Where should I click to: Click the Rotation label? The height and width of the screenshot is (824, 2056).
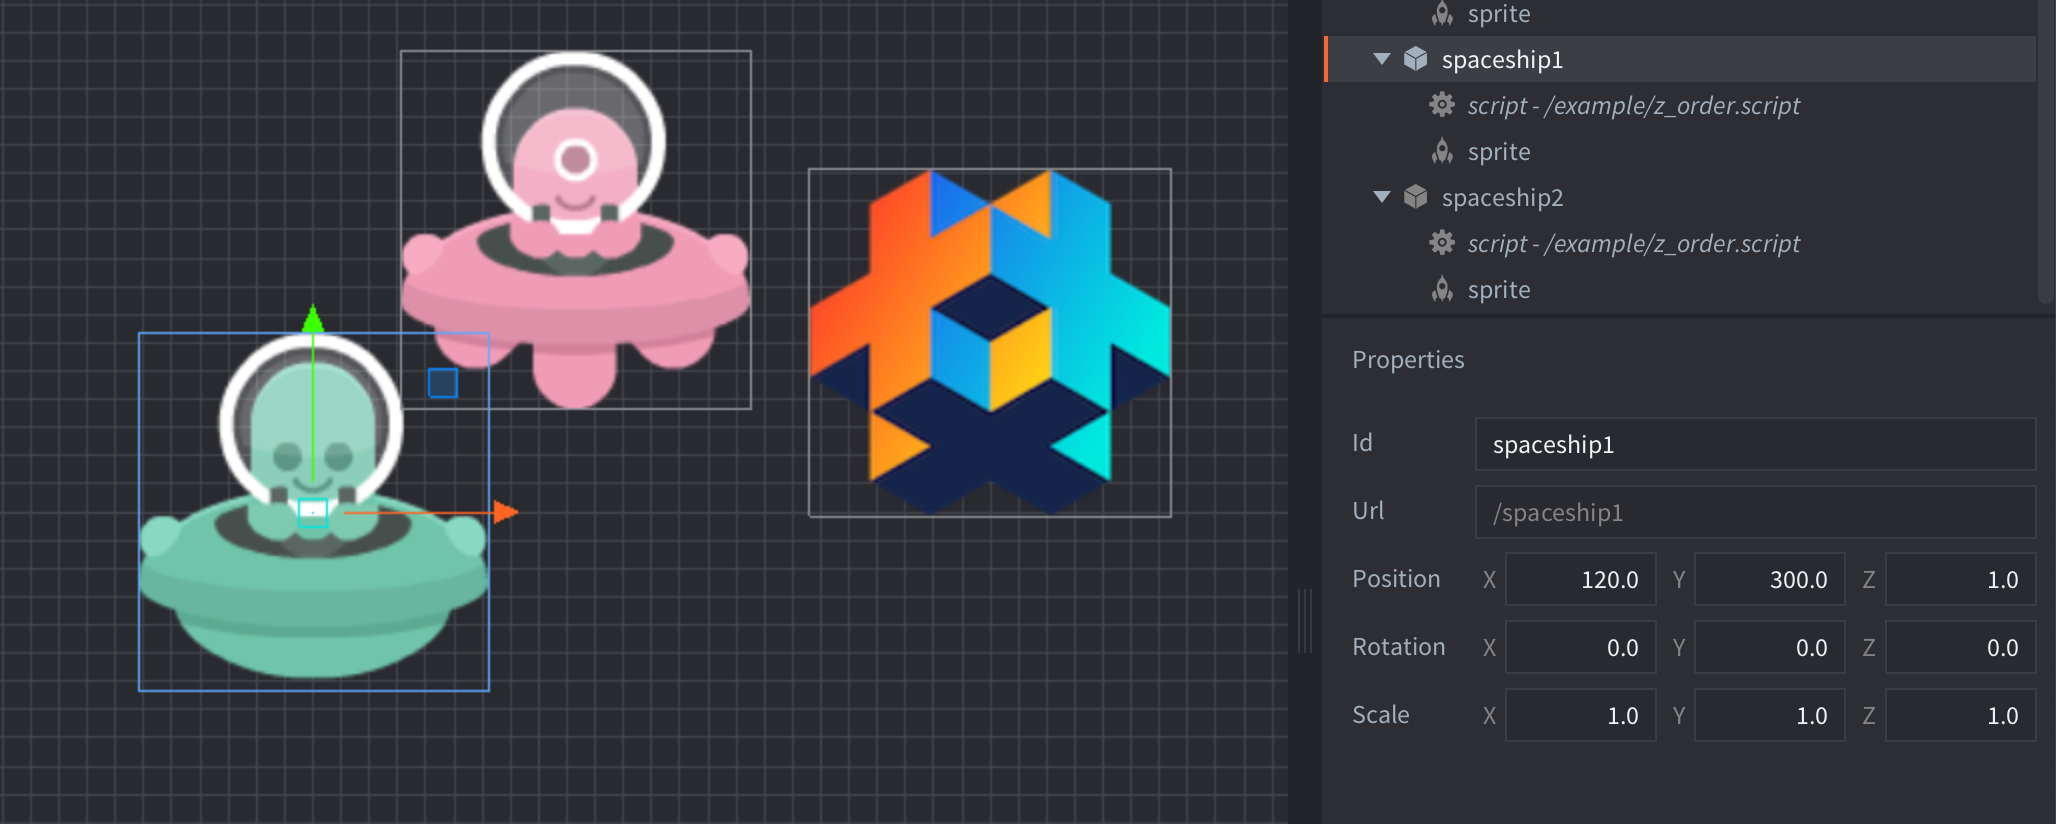[1398, 647]
